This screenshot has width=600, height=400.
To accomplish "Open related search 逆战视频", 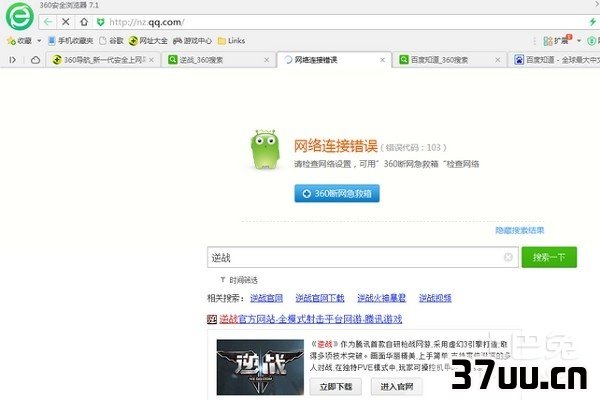I will 435,298.
